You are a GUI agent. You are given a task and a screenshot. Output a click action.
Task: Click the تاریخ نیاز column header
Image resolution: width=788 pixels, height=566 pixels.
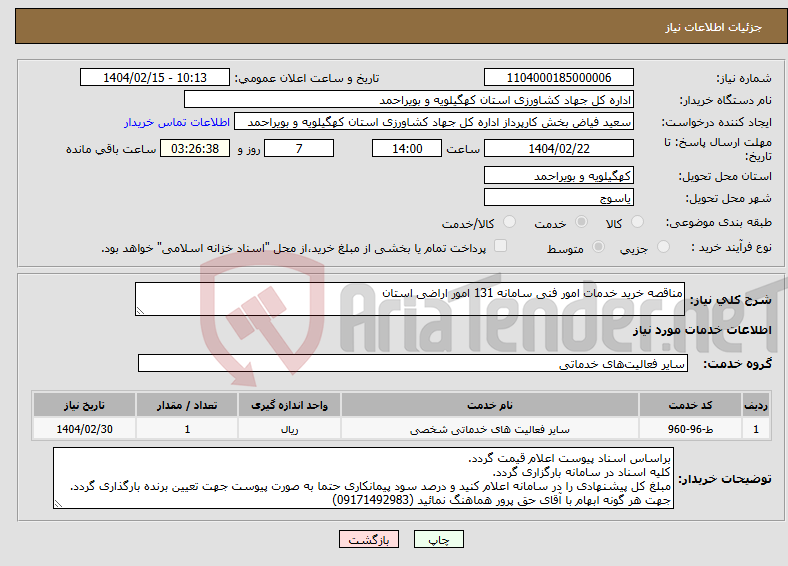tap(84, 405)
